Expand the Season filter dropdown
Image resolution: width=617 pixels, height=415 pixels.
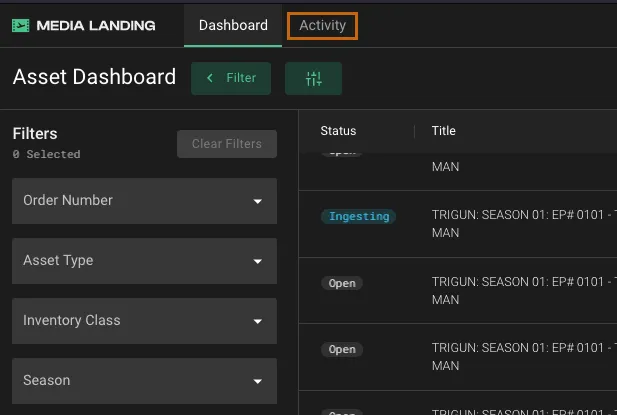pos(144,381)
